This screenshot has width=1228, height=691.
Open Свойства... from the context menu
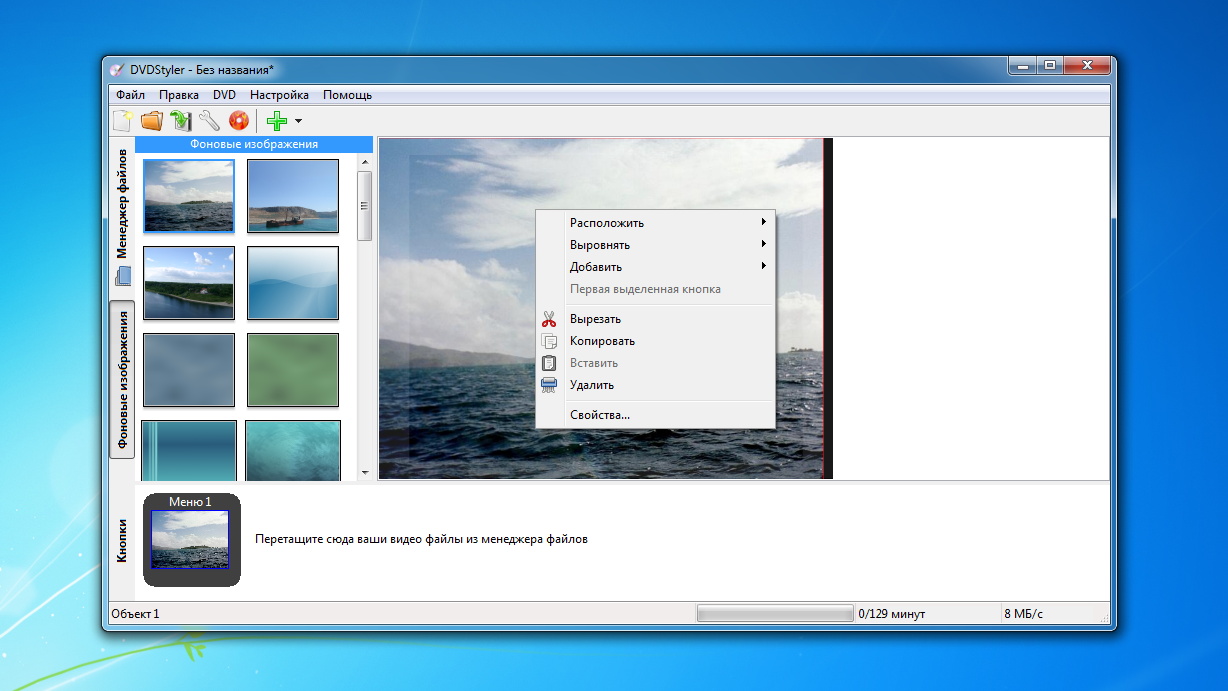[x=600, y=415]
